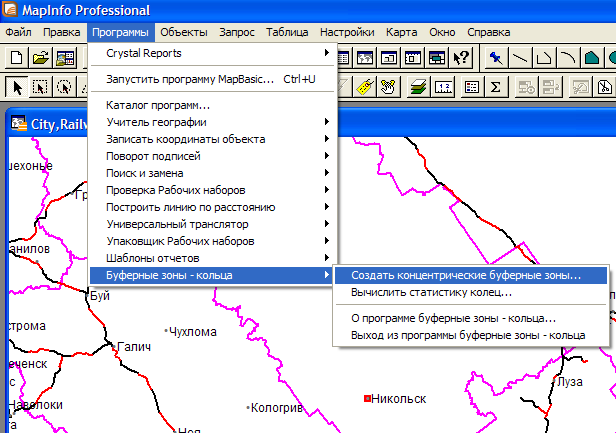Click the Чухлома city label on map
The image size is (616, 433).
pyautogui.click(x=192, y=332)
